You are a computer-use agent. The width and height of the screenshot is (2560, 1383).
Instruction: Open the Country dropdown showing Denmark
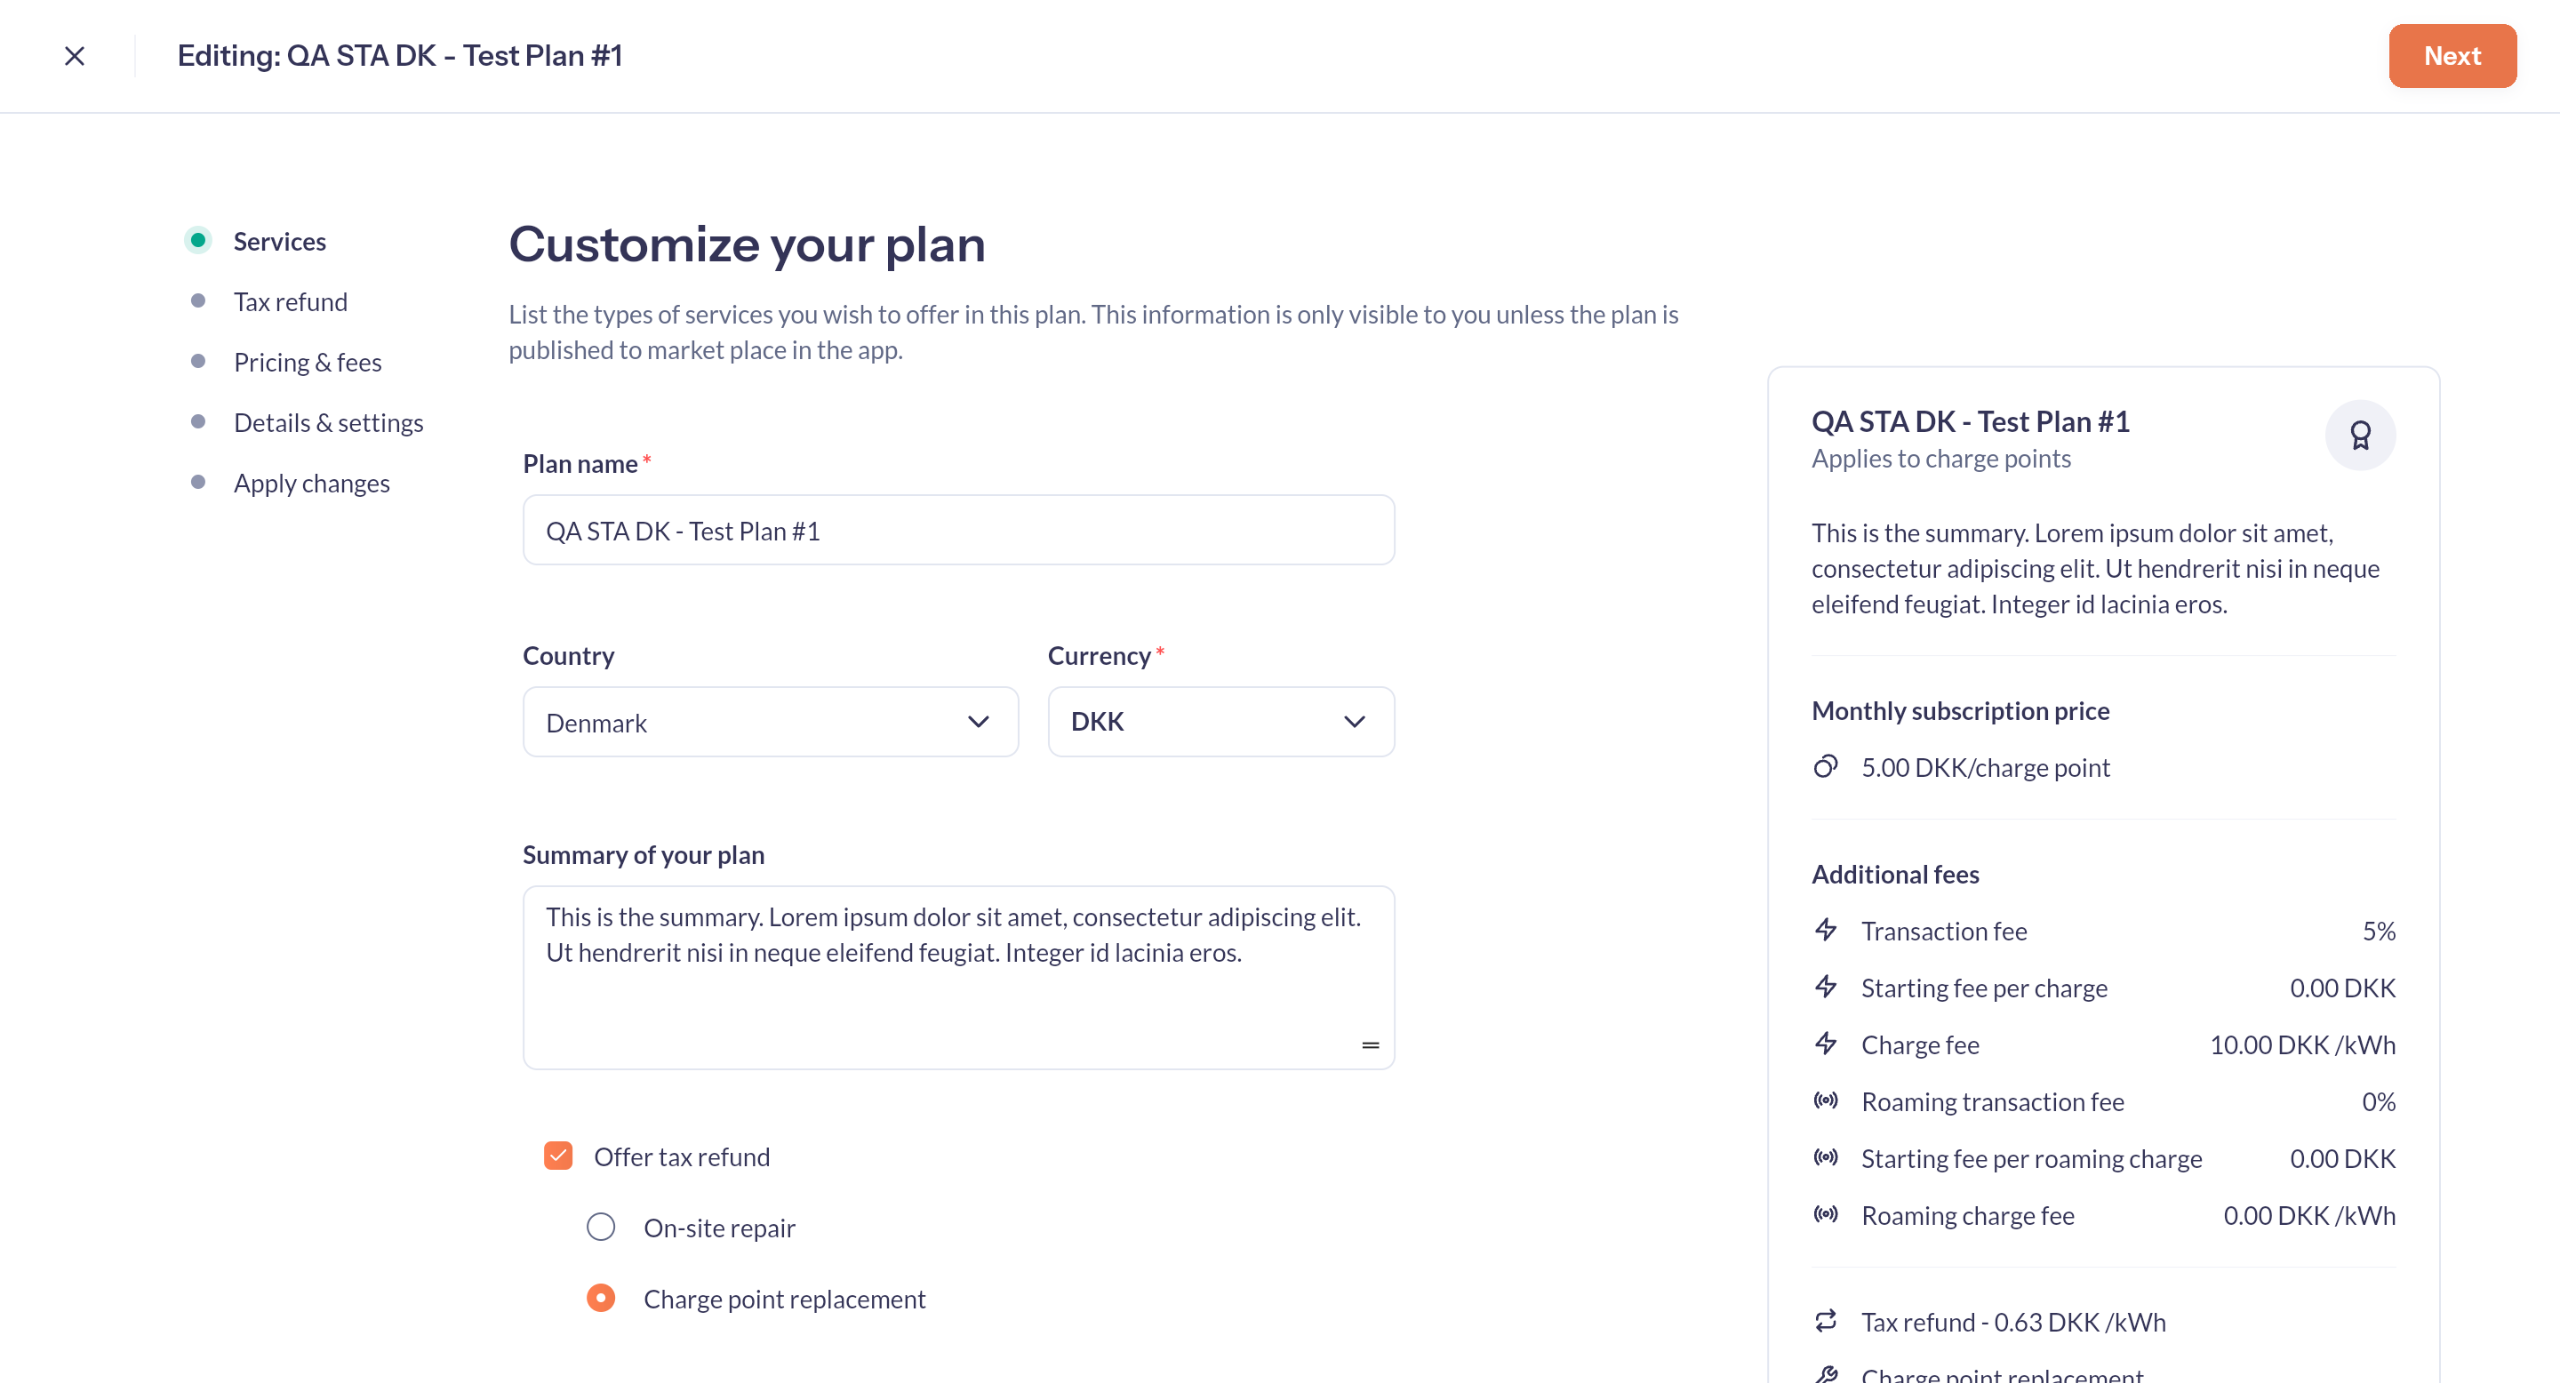point(770,722)
